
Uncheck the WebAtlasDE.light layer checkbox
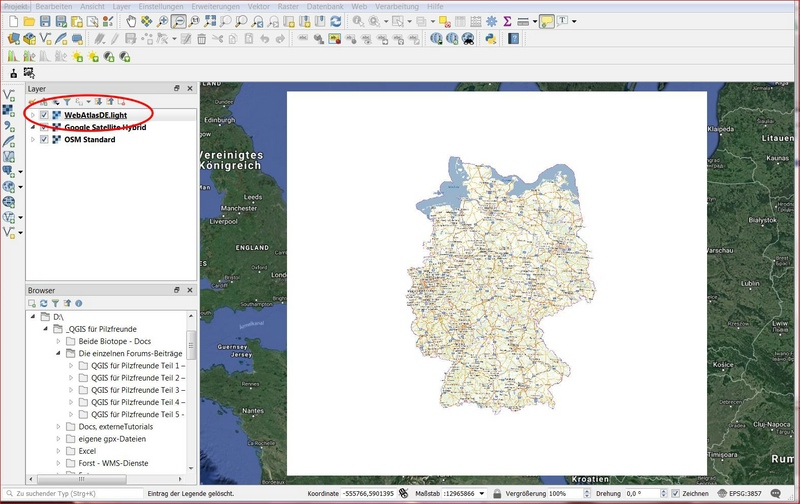(44, 115)
